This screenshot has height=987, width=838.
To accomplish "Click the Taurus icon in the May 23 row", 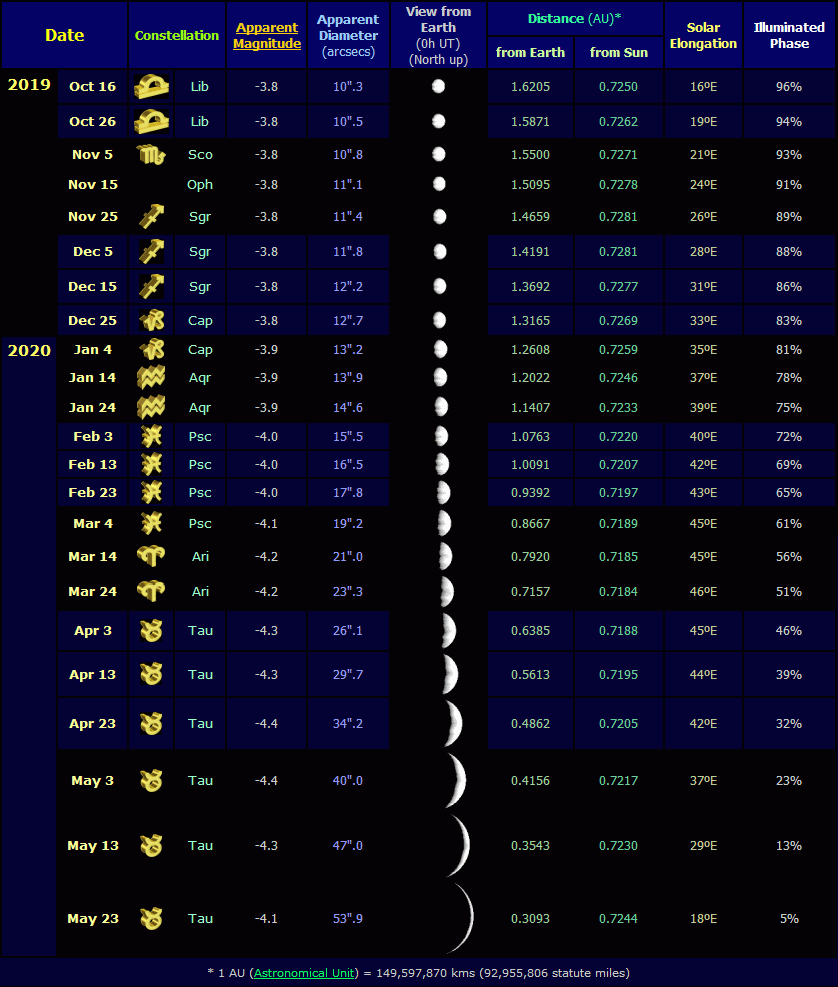I will click(151, 919).
